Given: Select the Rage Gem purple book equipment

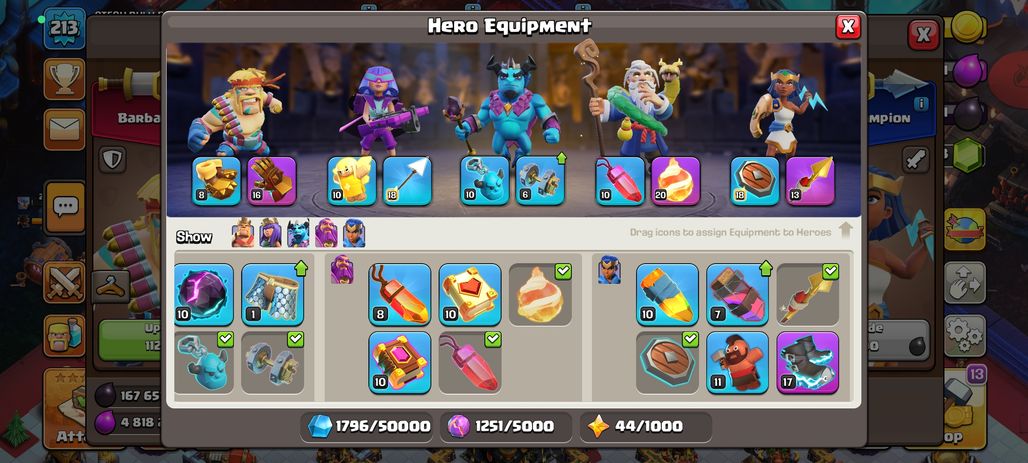Looking at the screenshot, I should 400,362.
